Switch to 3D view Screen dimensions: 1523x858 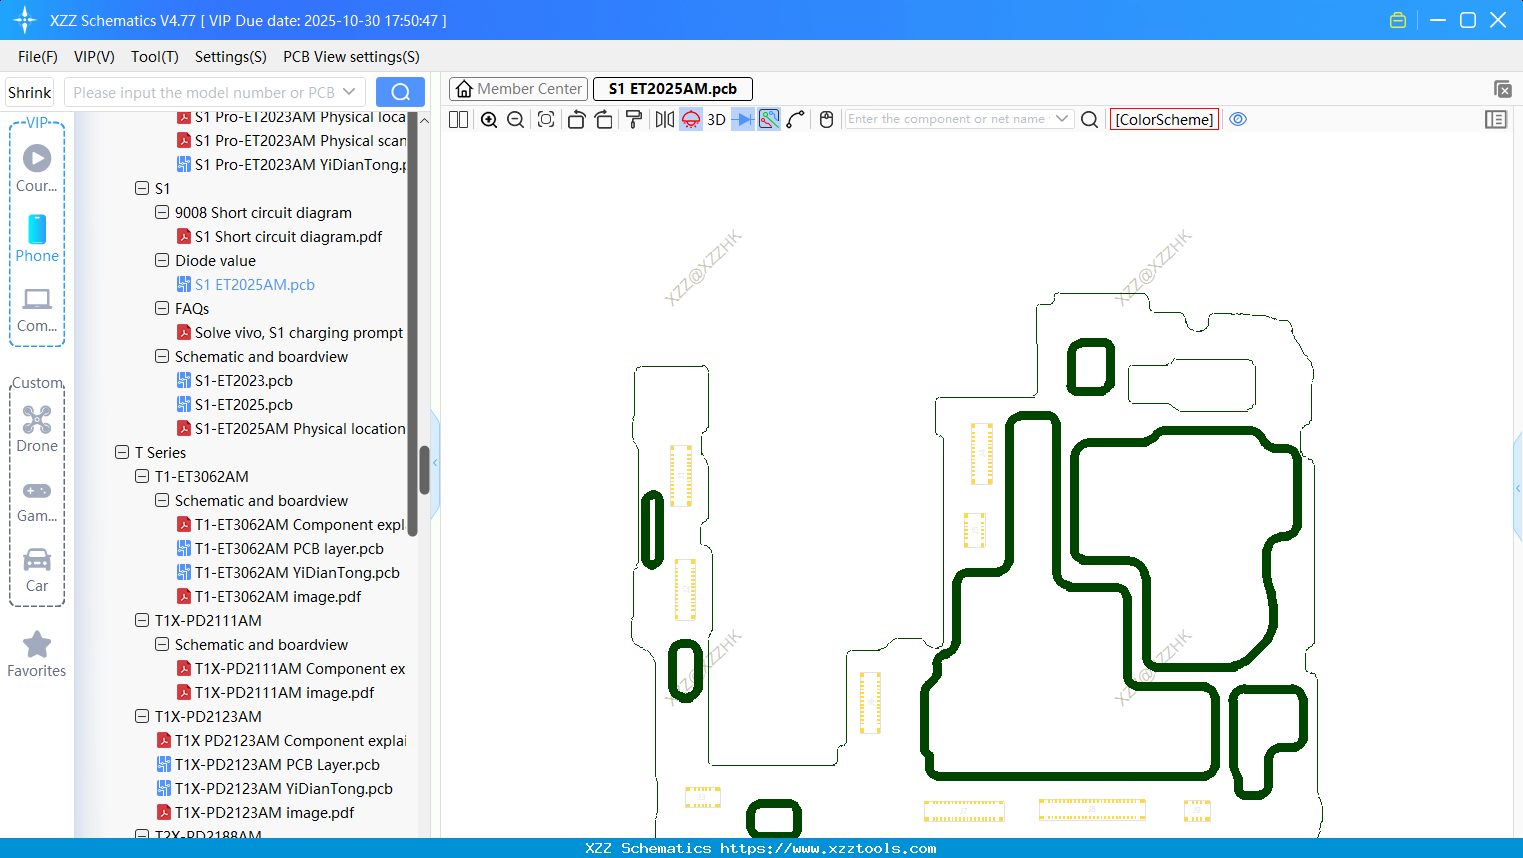716,119
